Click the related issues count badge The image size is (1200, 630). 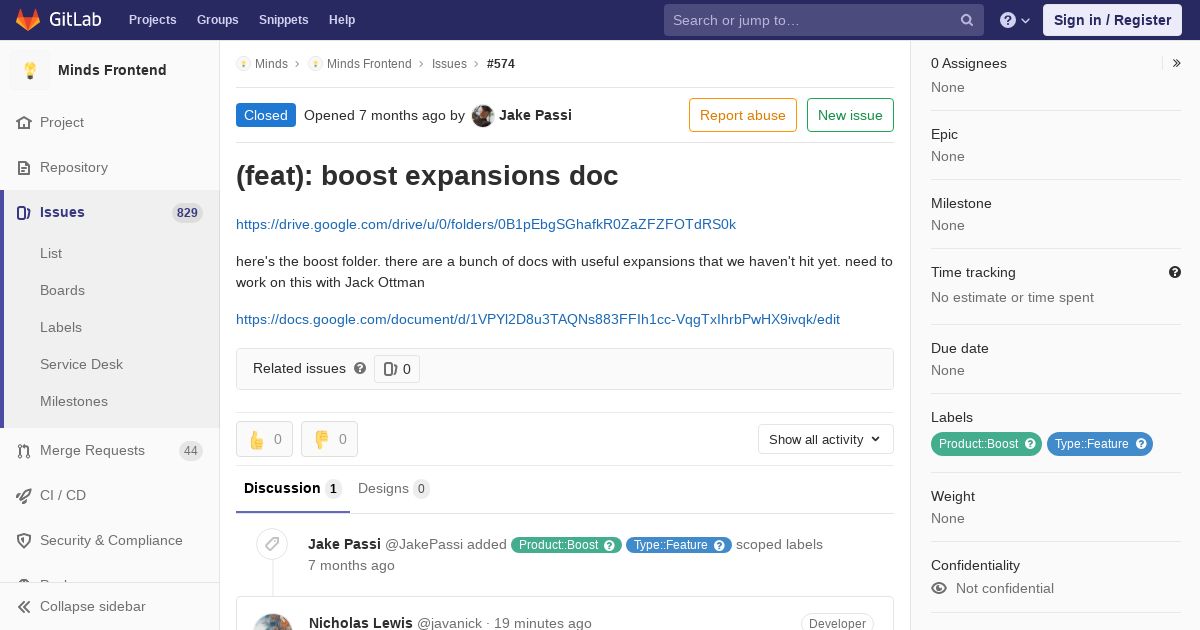[x=397, y=369]
